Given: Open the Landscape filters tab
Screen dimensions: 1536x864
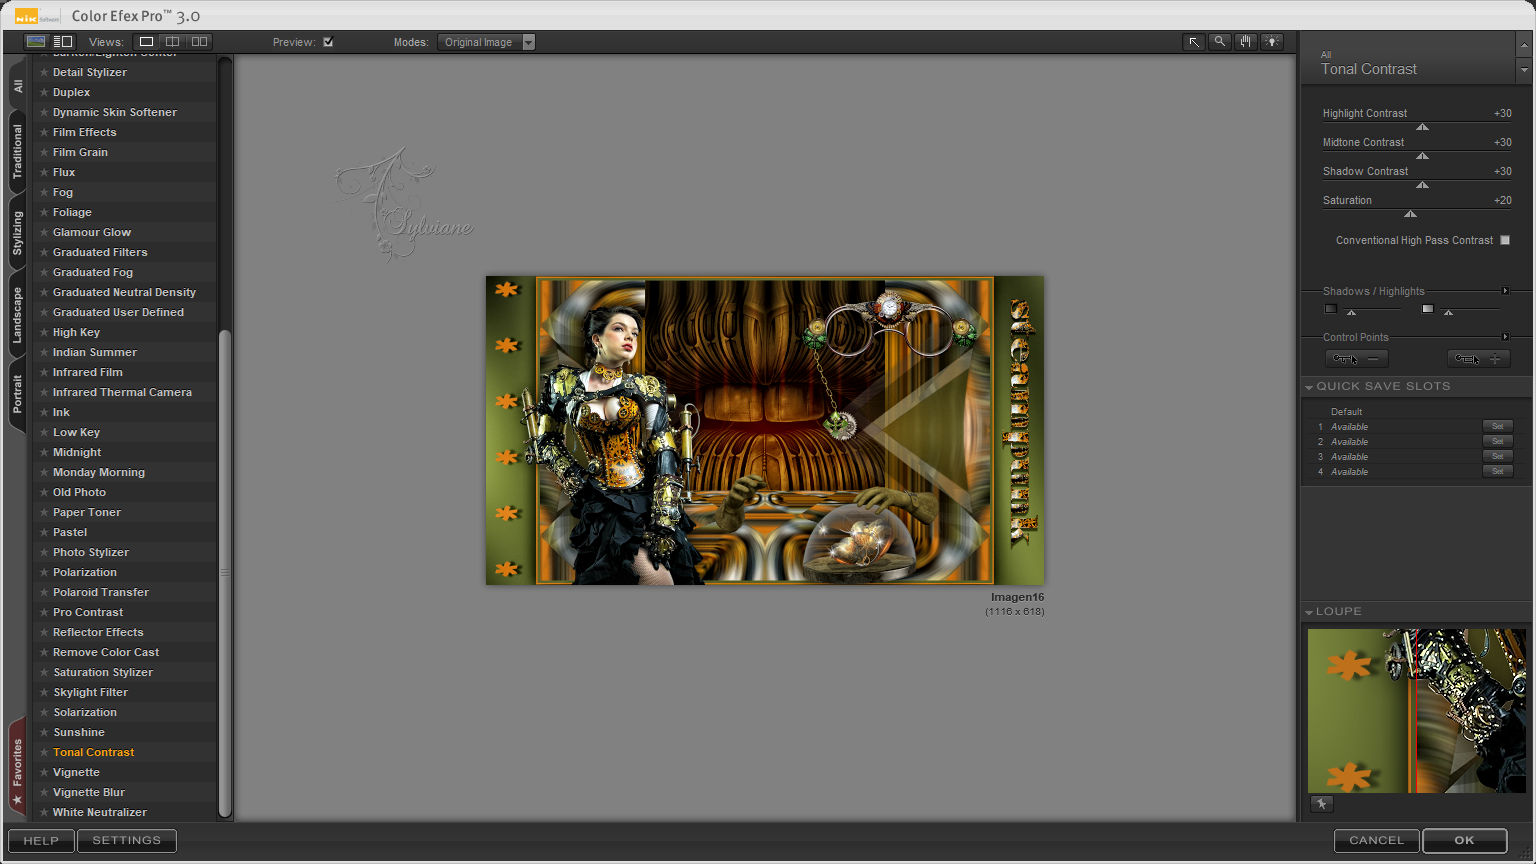Looking at the screenshot, I should [17, 316].
